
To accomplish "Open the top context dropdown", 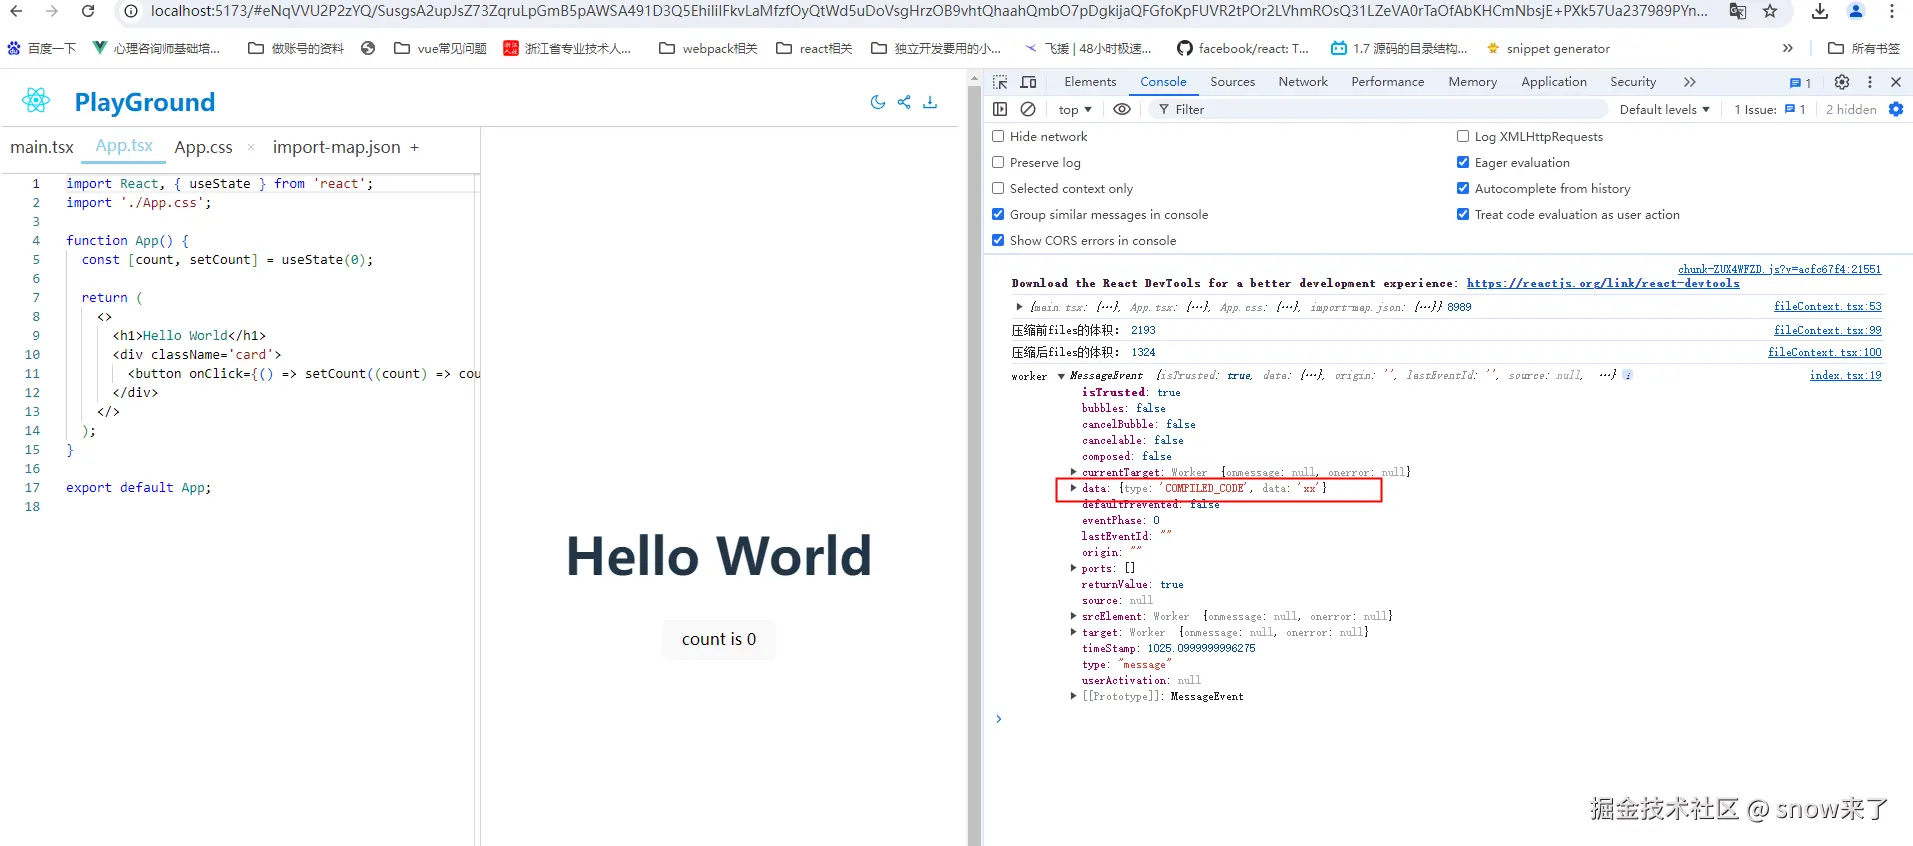I will point(1075,110).
